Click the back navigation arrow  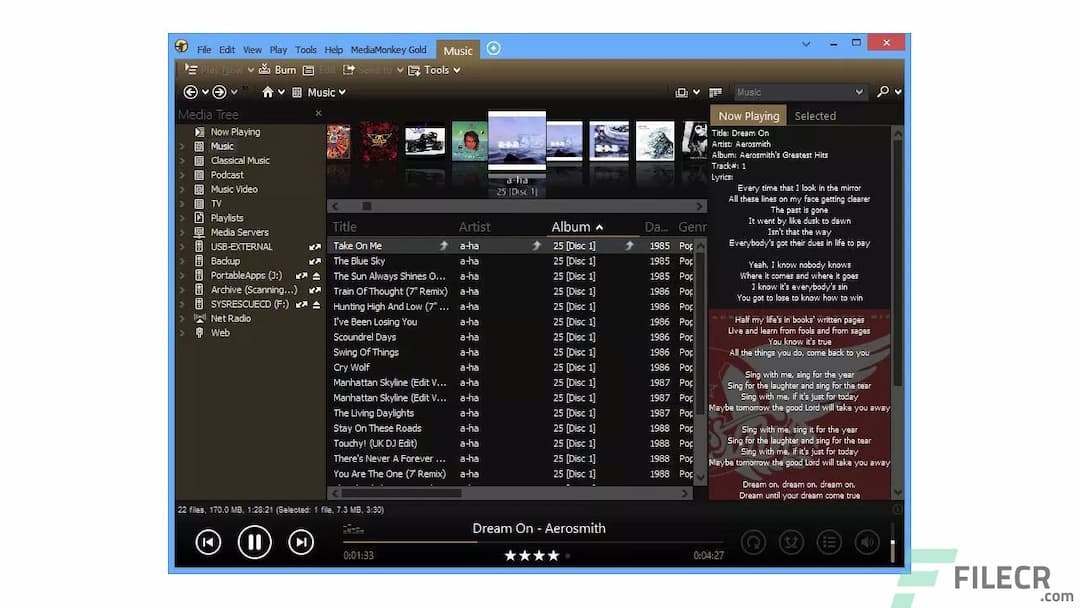click(190, 91)
